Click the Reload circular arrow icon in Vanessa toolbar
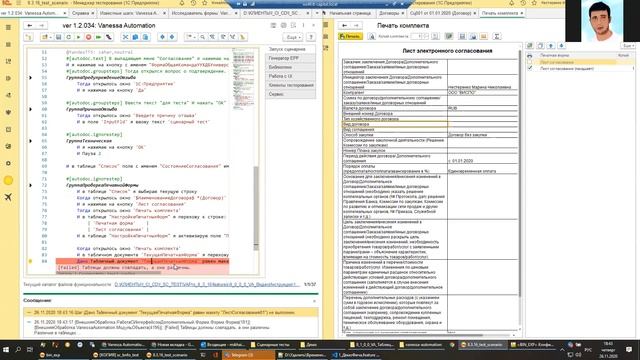The height and width of the screenshot is (360, 640). (69, 37)
